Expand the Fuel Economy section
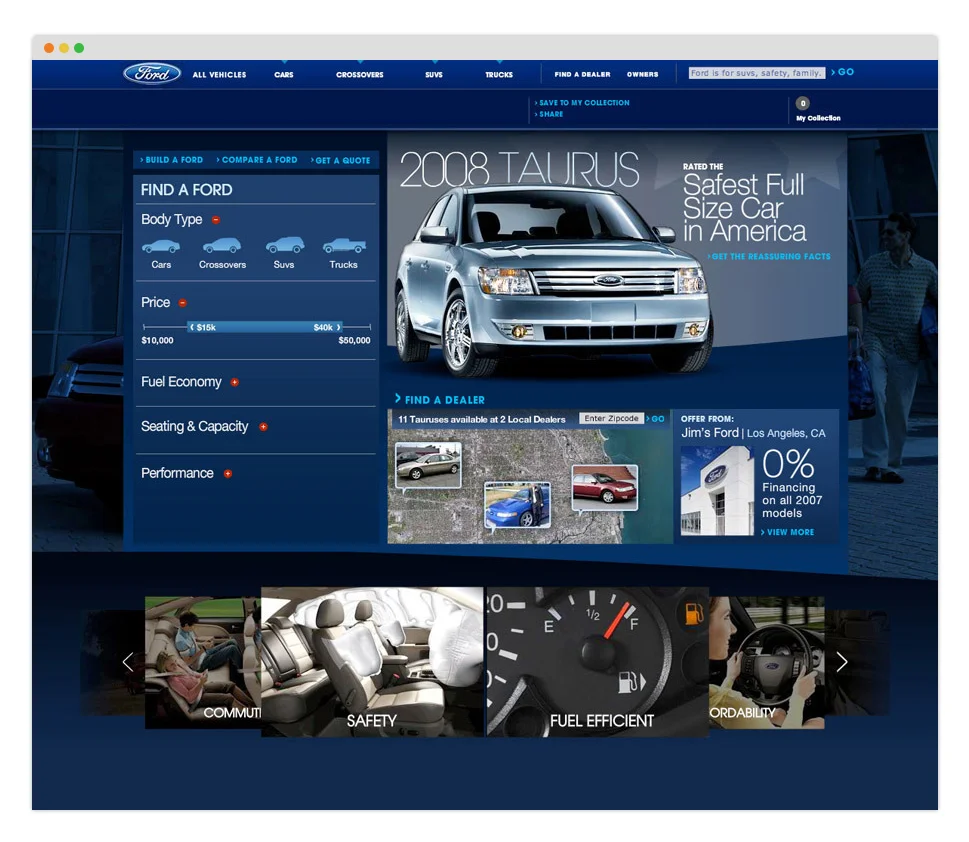Viewport: 969px width, 842px height. click(x=234, y=382)
